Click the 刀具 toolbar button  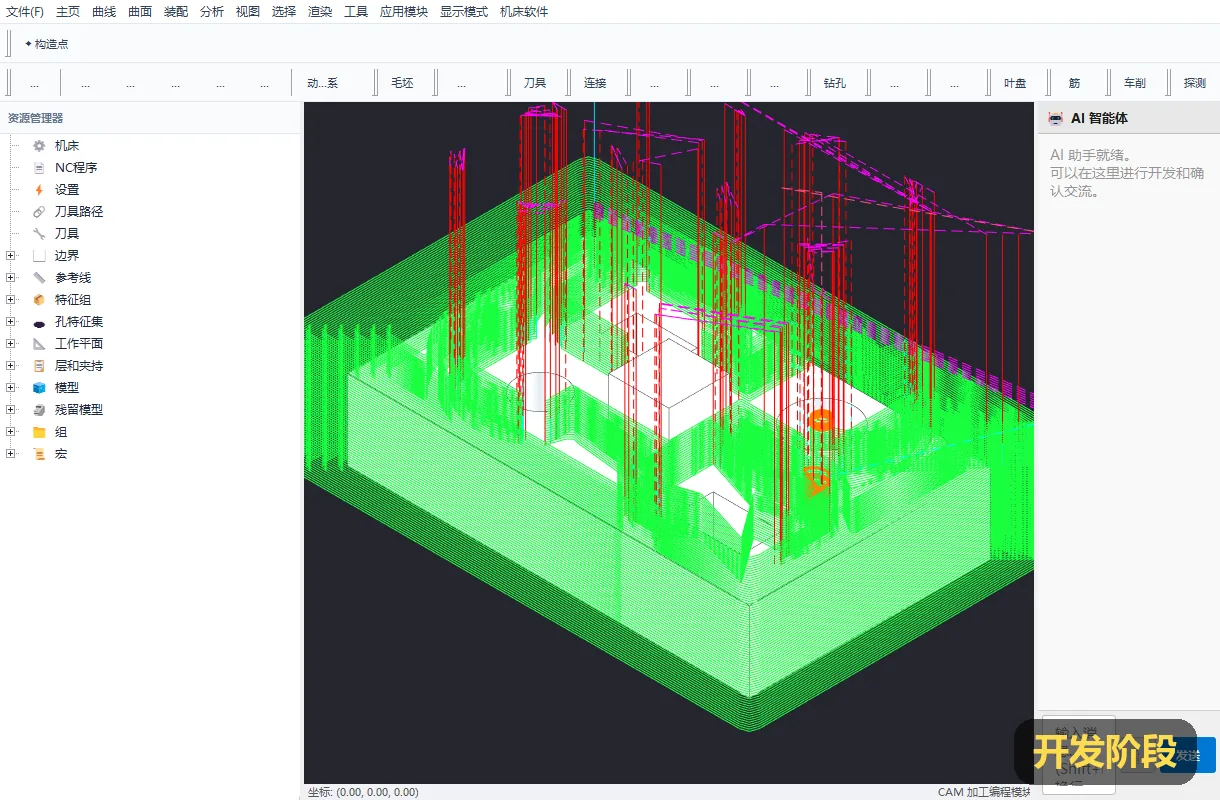pos(535,83)
